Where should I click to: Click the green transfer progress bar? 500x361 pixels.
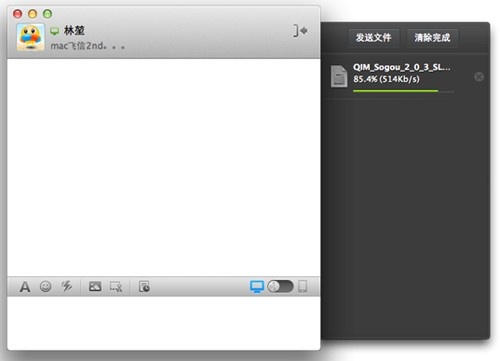pos(403,91)
